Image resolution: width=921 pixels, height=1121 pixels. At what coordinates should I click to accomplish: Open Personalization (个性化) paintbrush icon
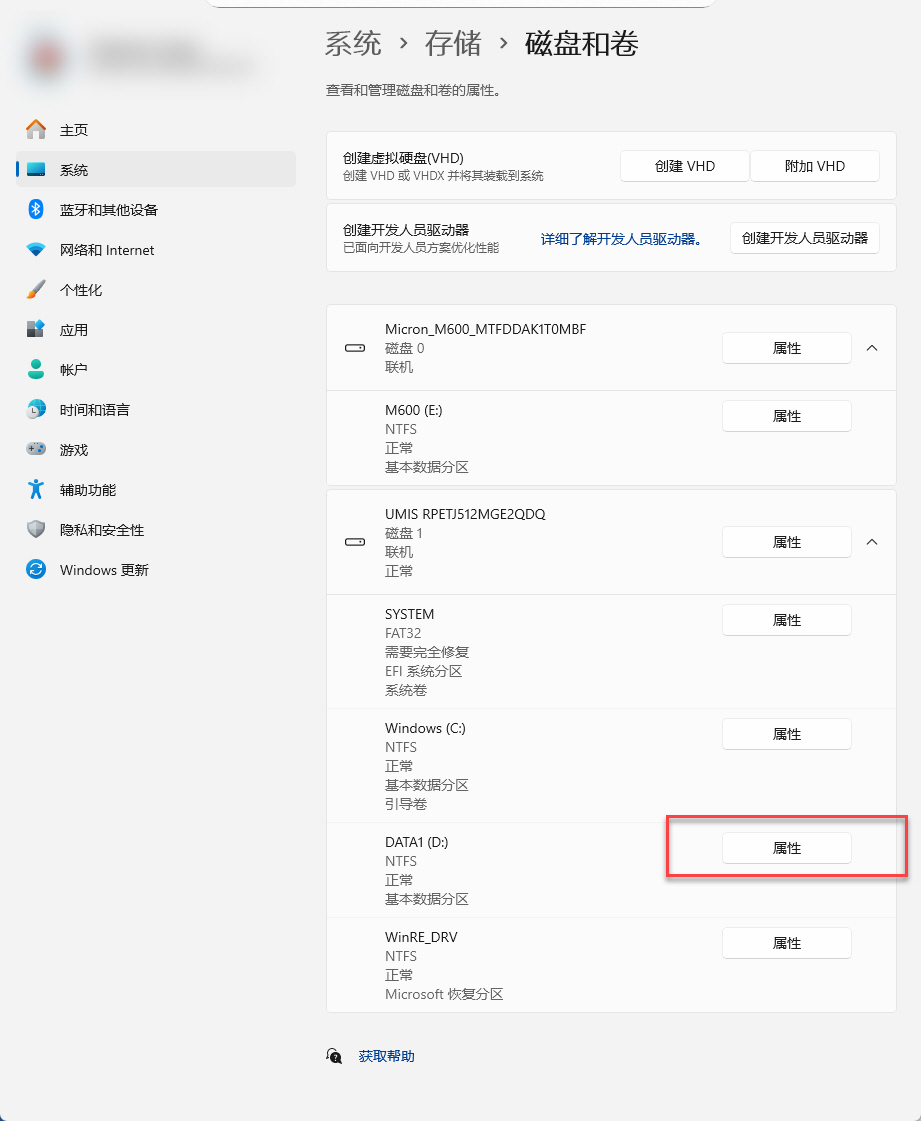point(36,290)
